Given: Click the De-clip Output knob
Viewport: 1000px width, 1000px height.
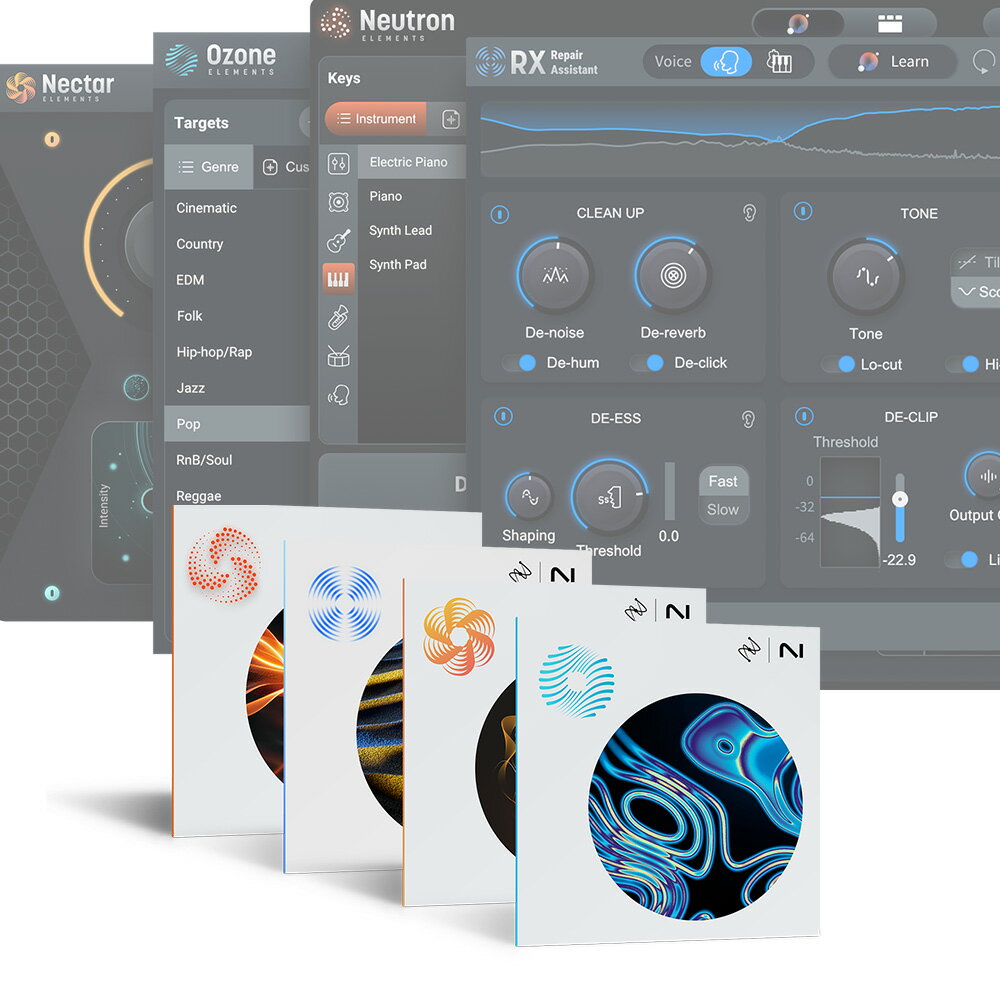Looking at the screenshot, I should (x=985, y=476).
